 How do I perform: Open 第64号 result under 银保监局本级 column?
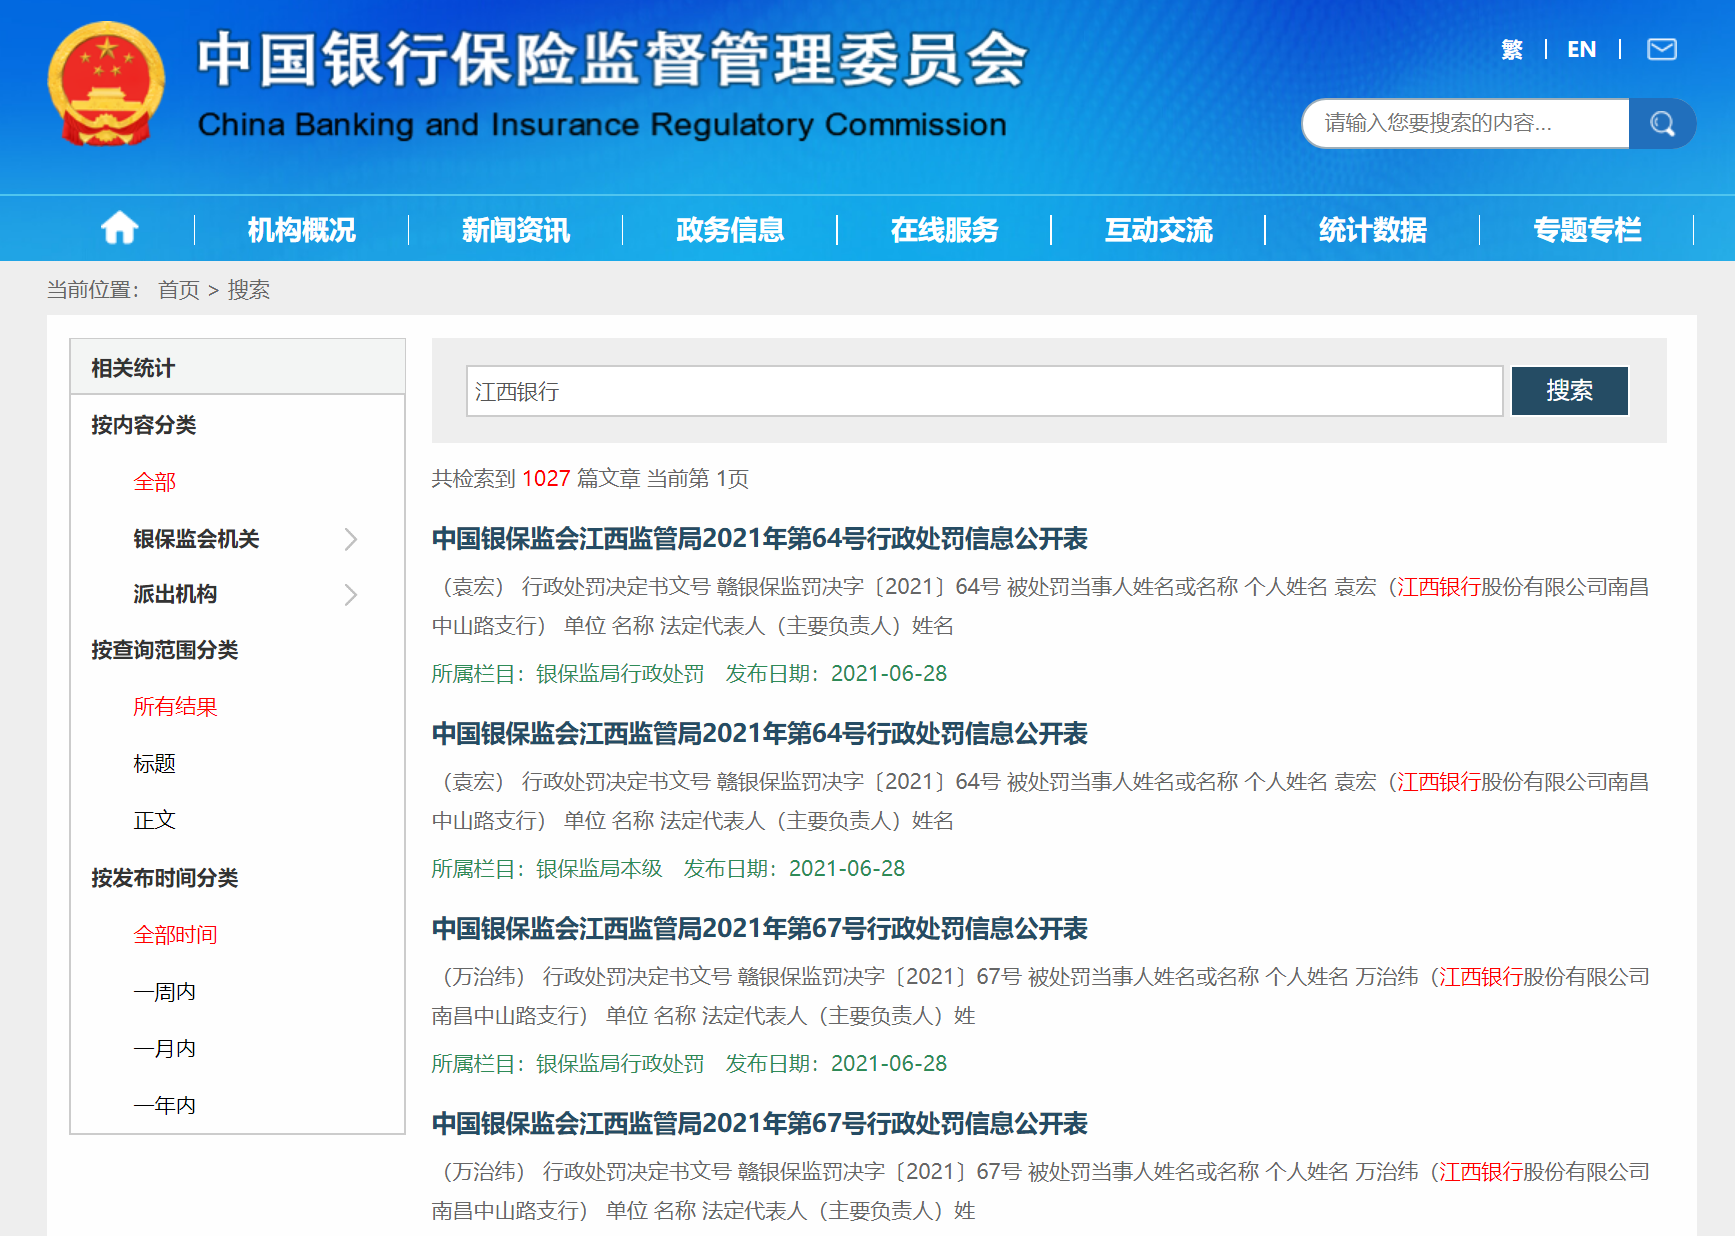[x=759, y=734]
